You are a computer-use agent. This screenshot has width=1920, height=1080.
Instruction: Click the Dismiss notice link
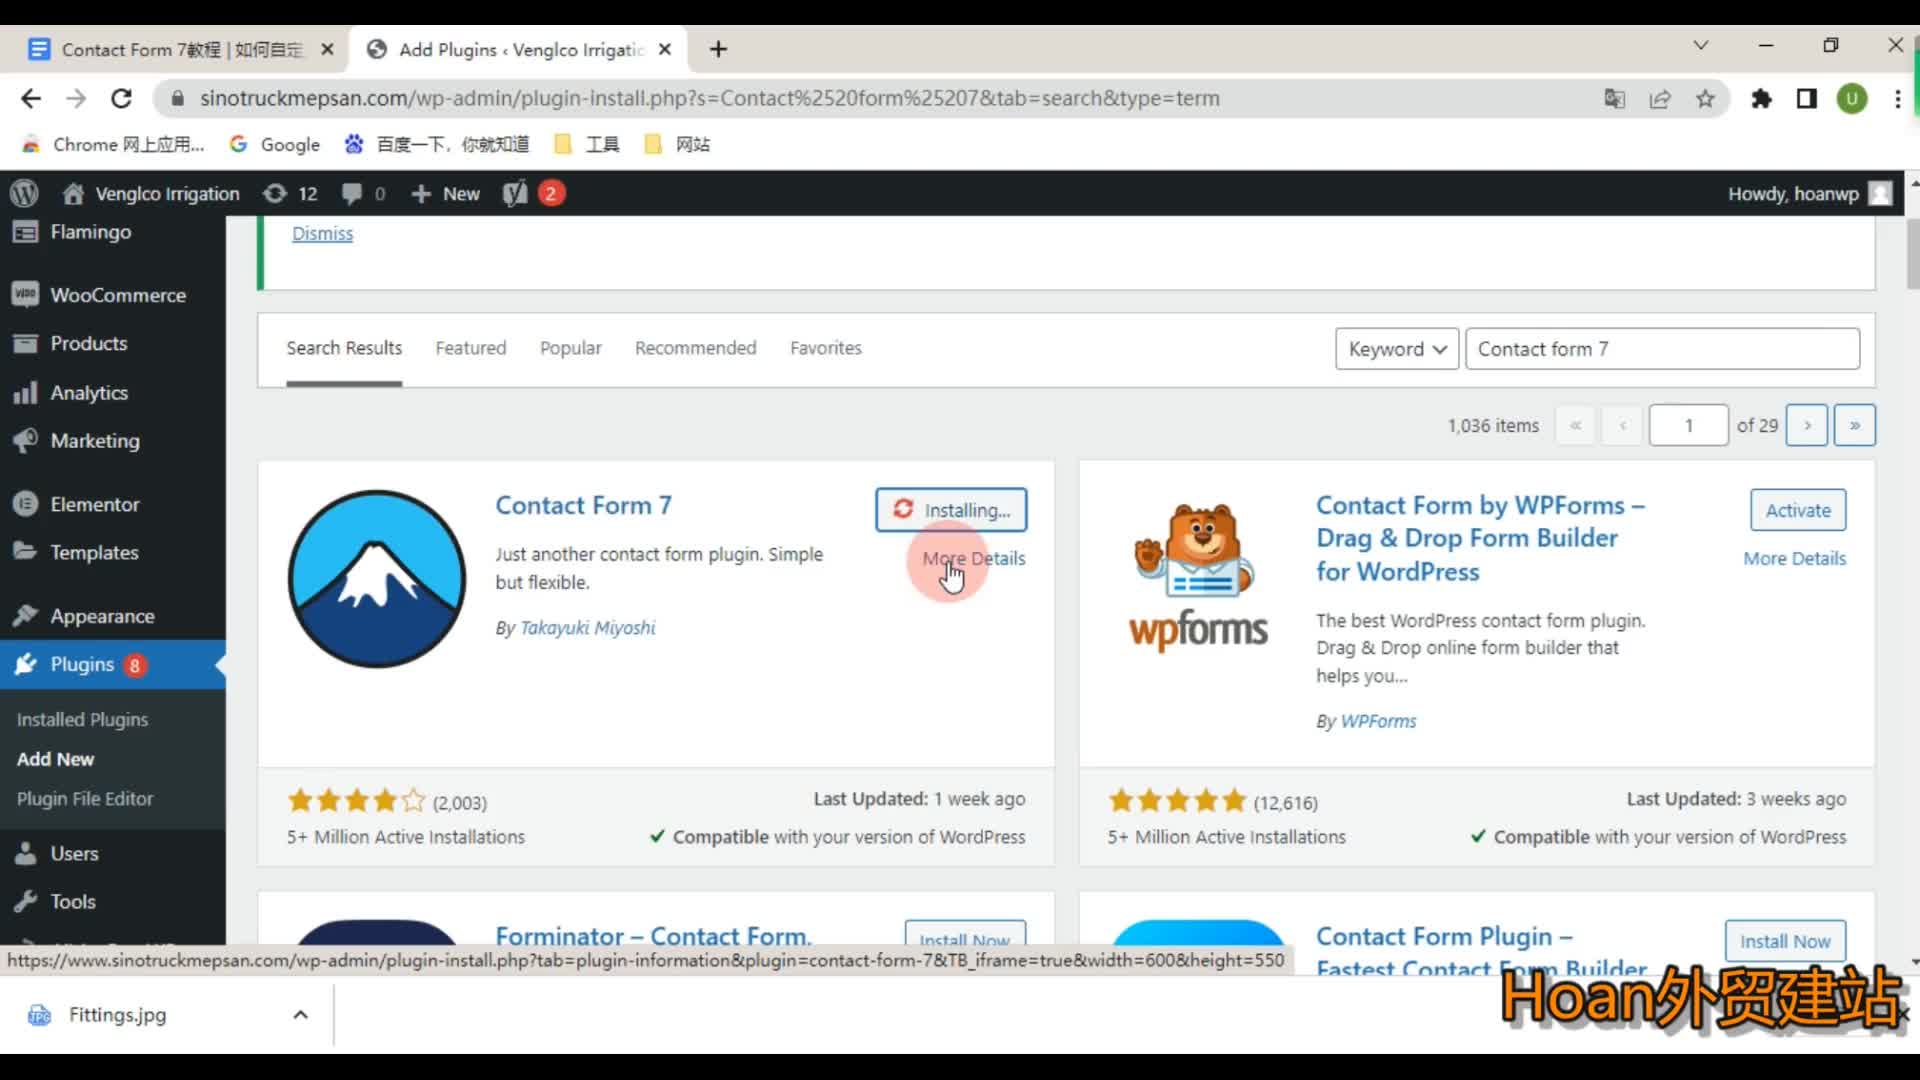[x=322, y=233]
